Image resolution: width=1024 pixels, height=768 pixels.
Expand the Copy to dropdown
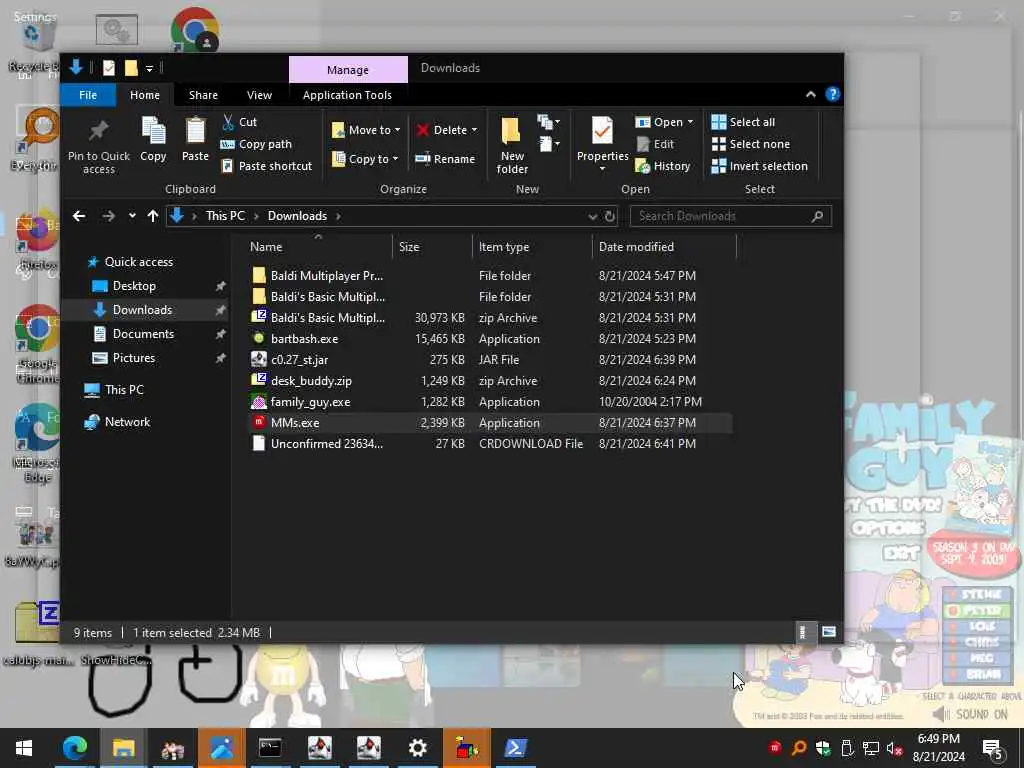point(395,159)
